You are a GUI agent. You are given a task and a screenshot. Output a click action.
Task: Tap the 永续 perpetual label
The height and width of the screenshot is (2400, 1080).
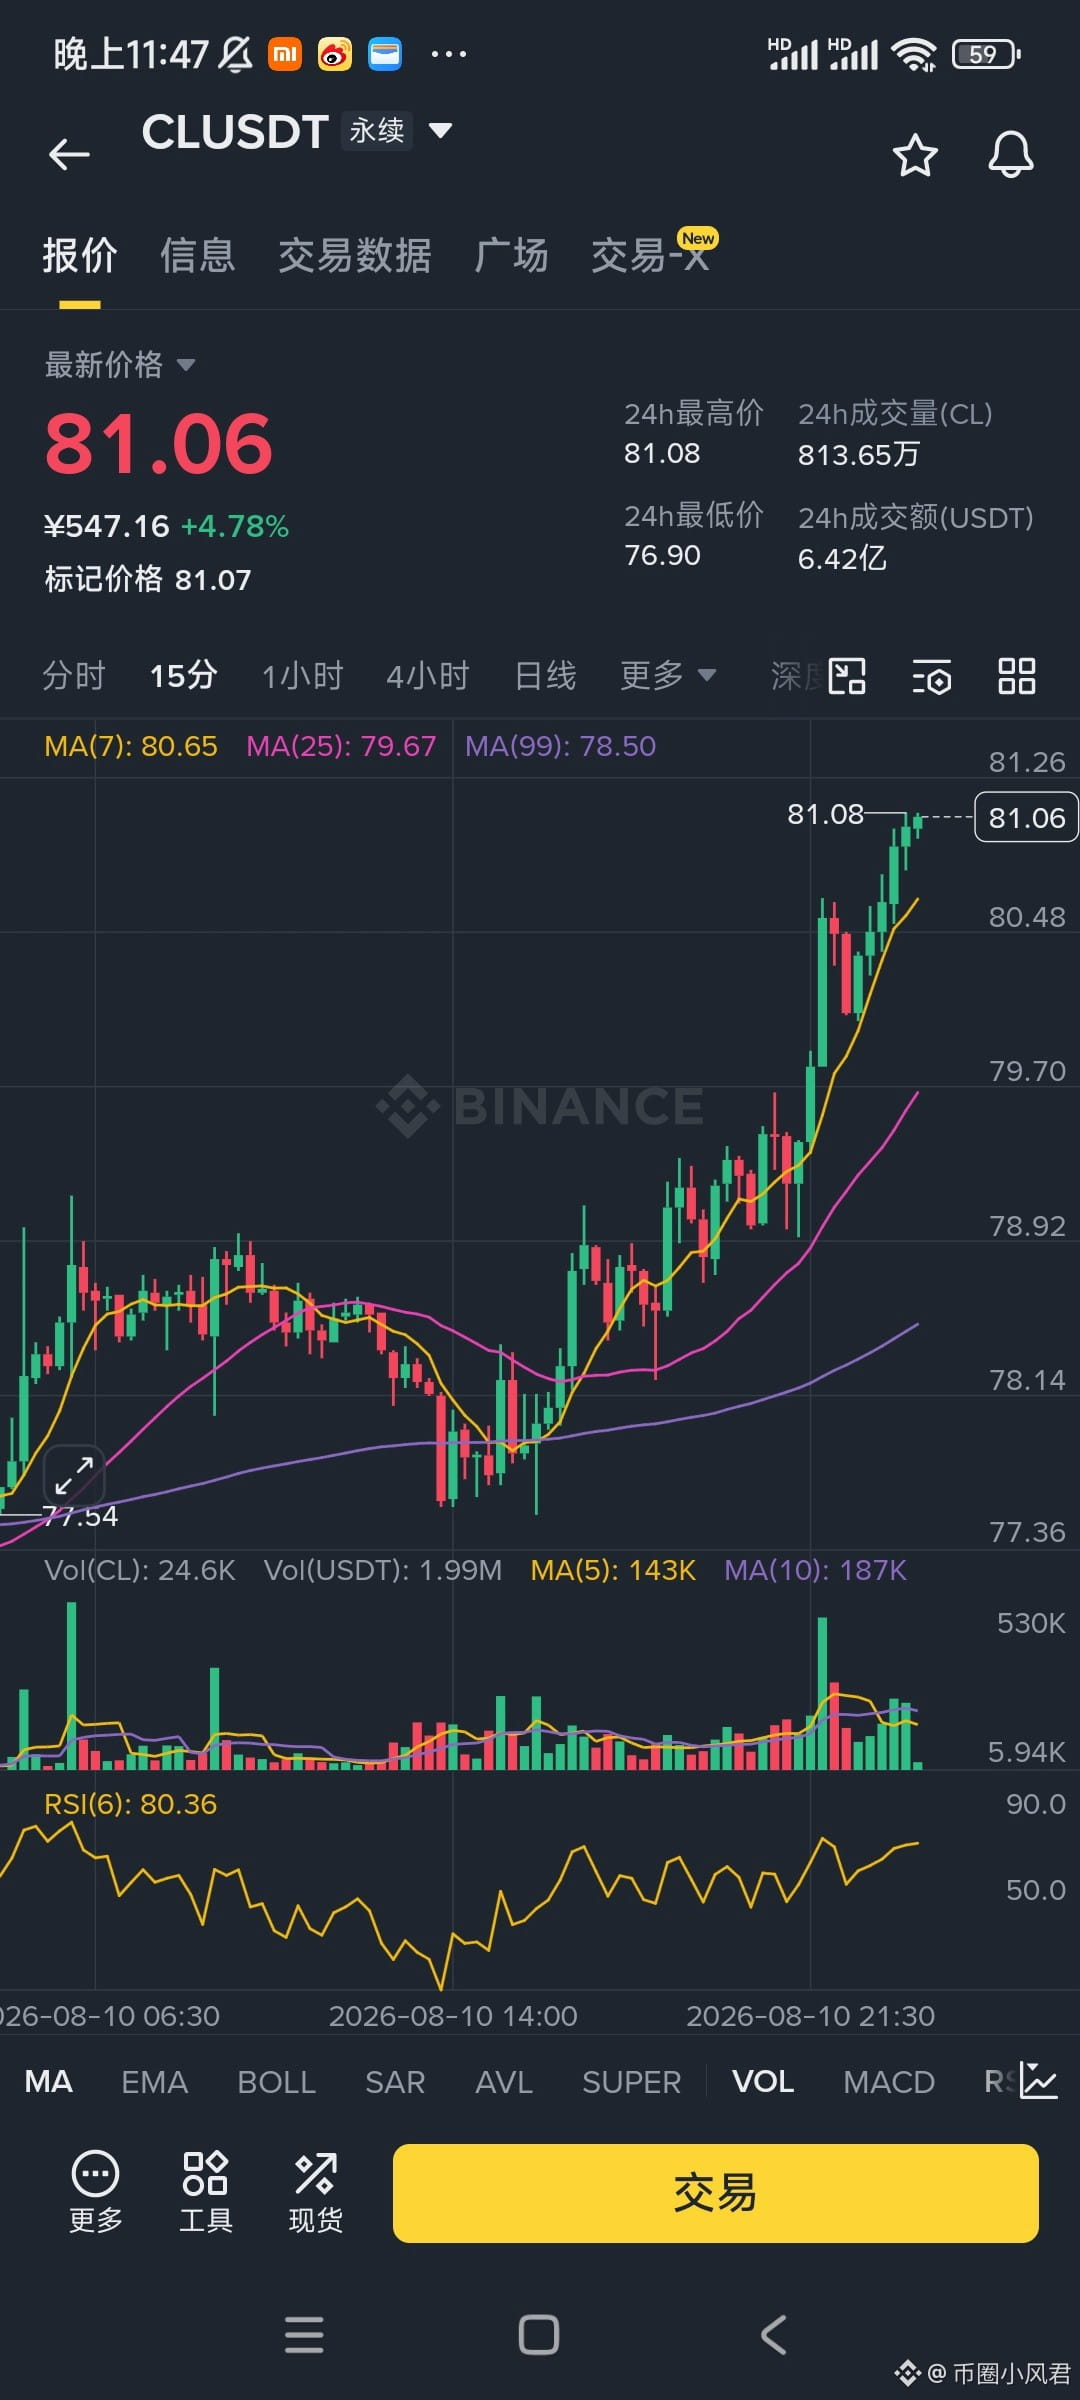(377, 130)
